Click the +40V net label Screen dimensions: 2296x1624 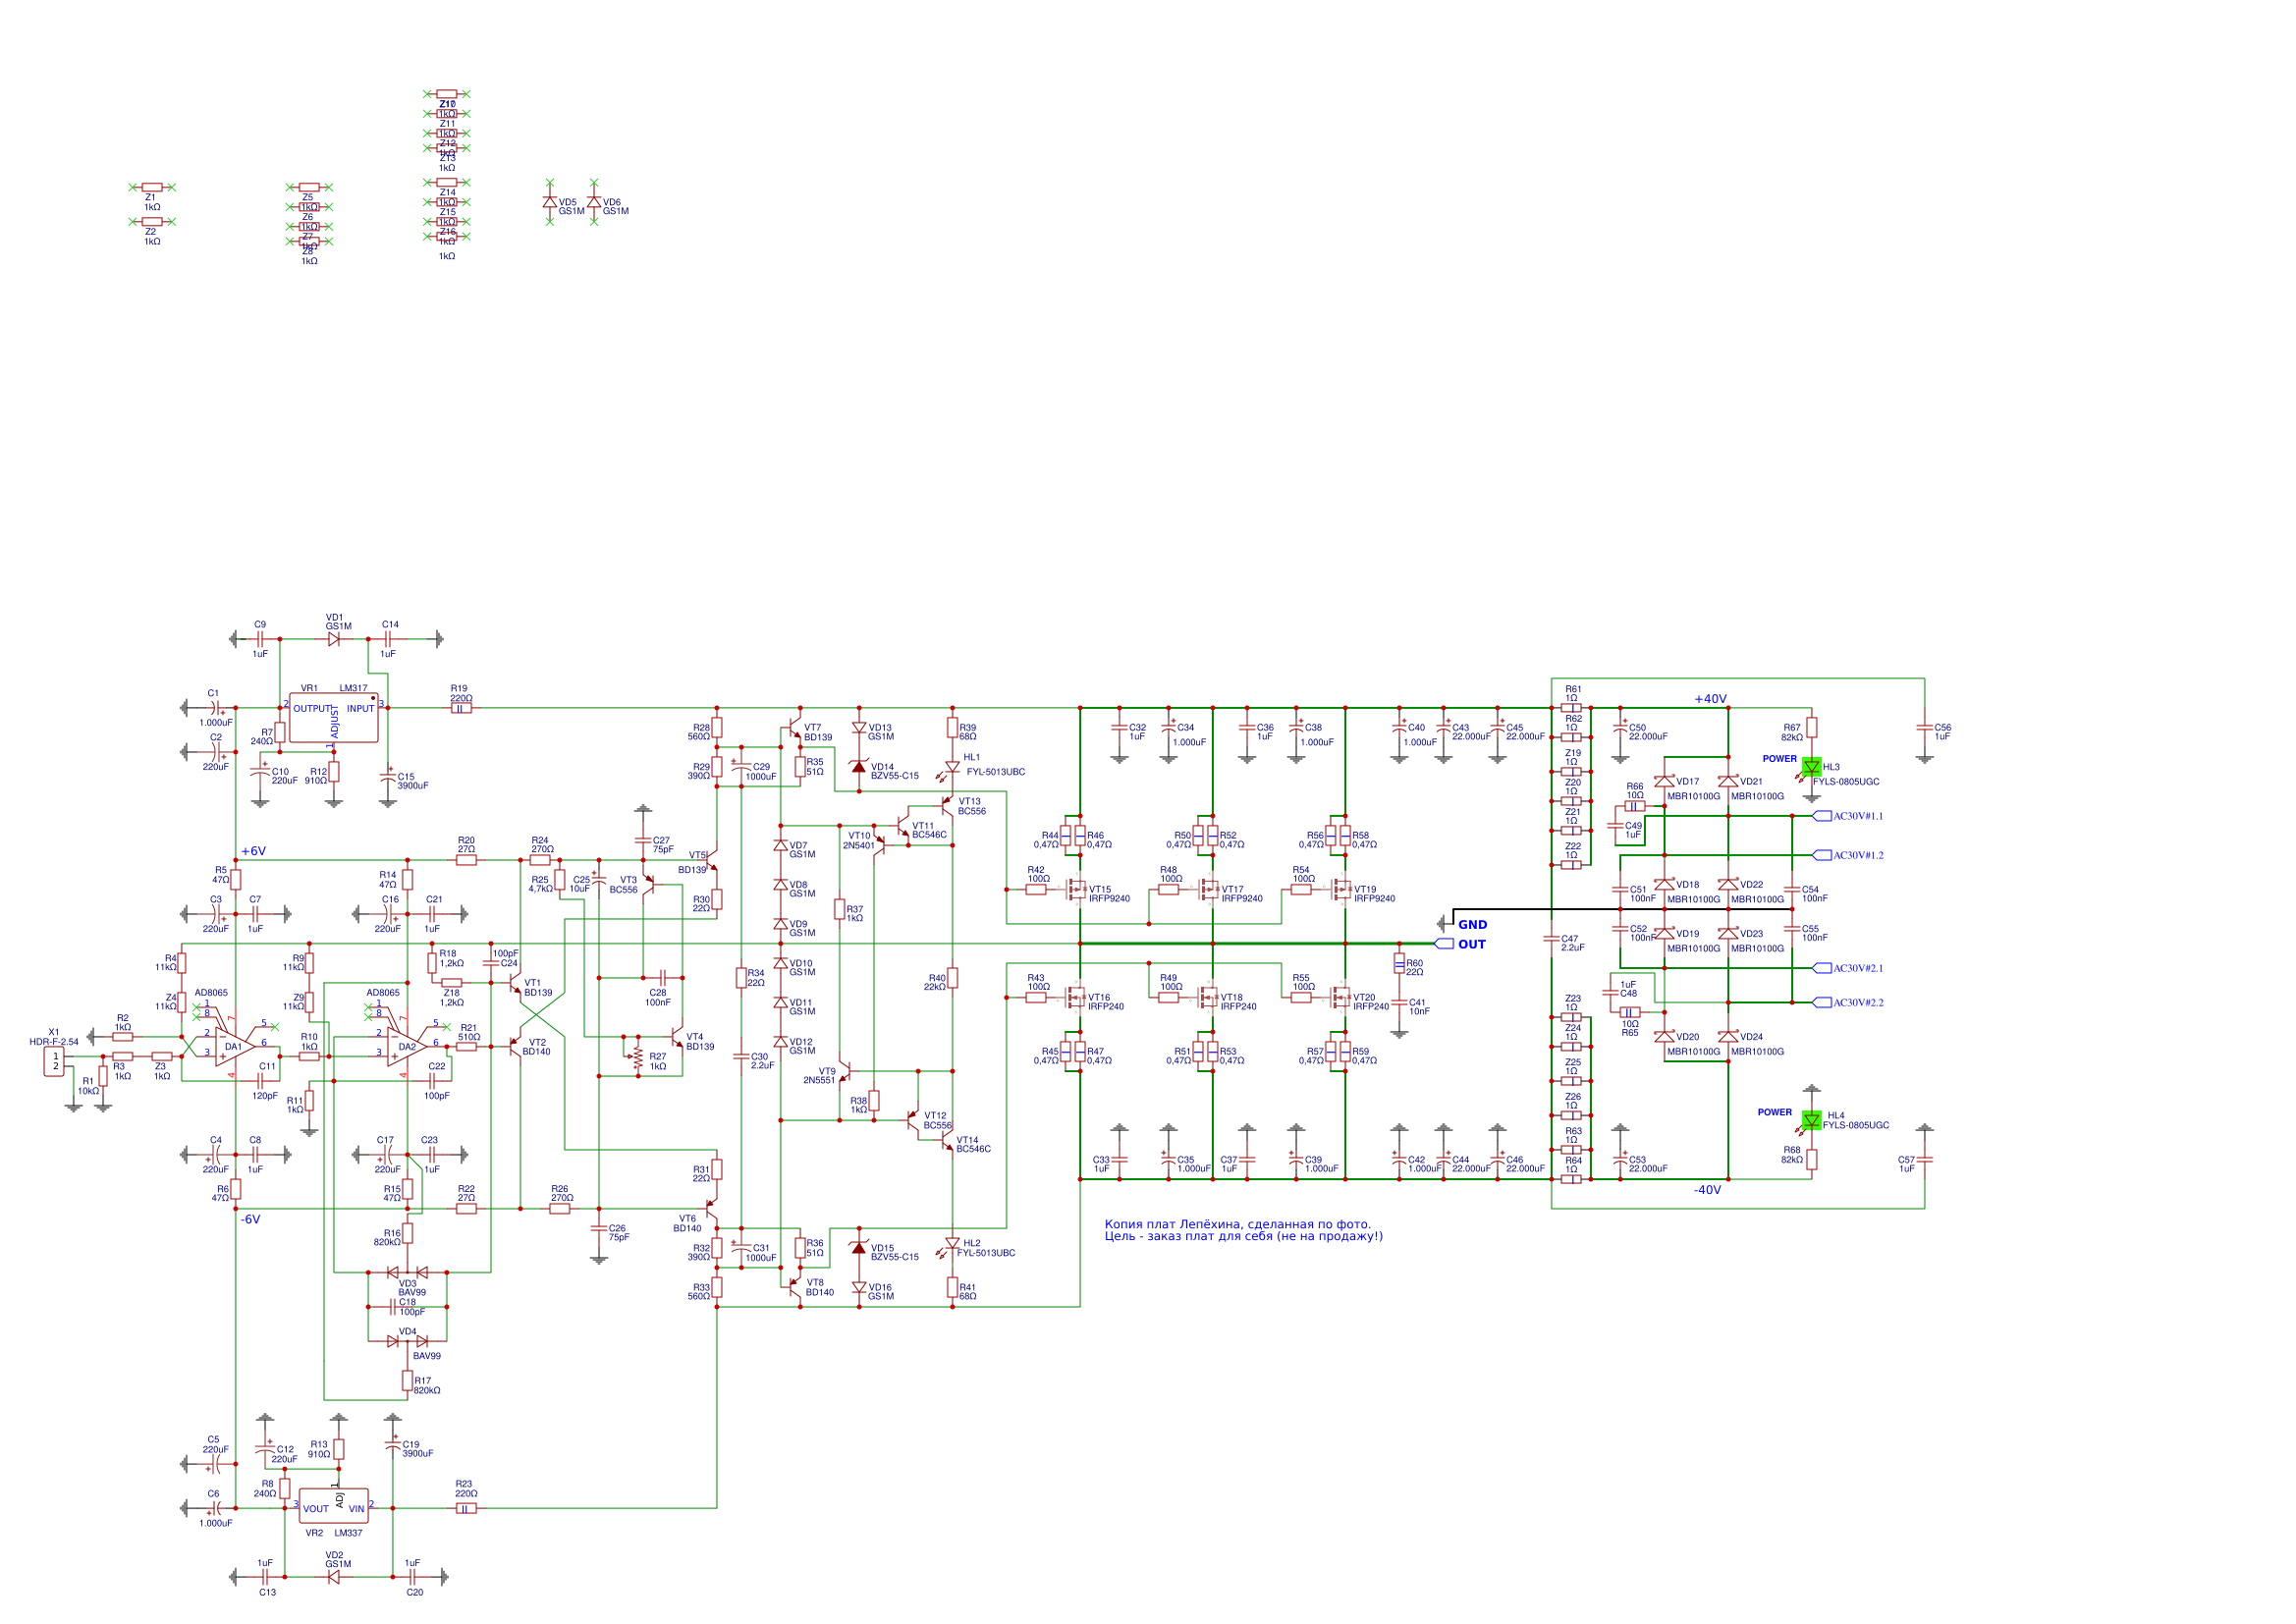(1710, 699)
